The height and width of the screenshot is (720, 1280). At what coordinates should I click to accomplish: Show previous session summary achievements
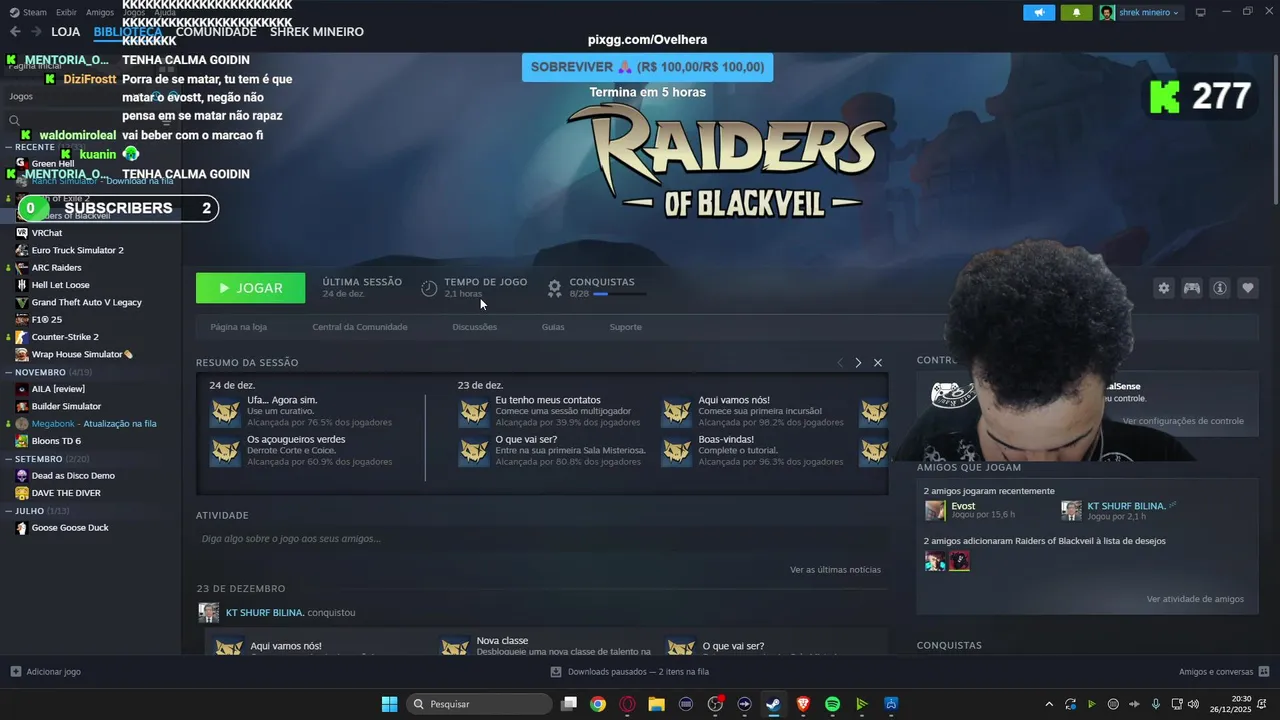coord(840,362)
